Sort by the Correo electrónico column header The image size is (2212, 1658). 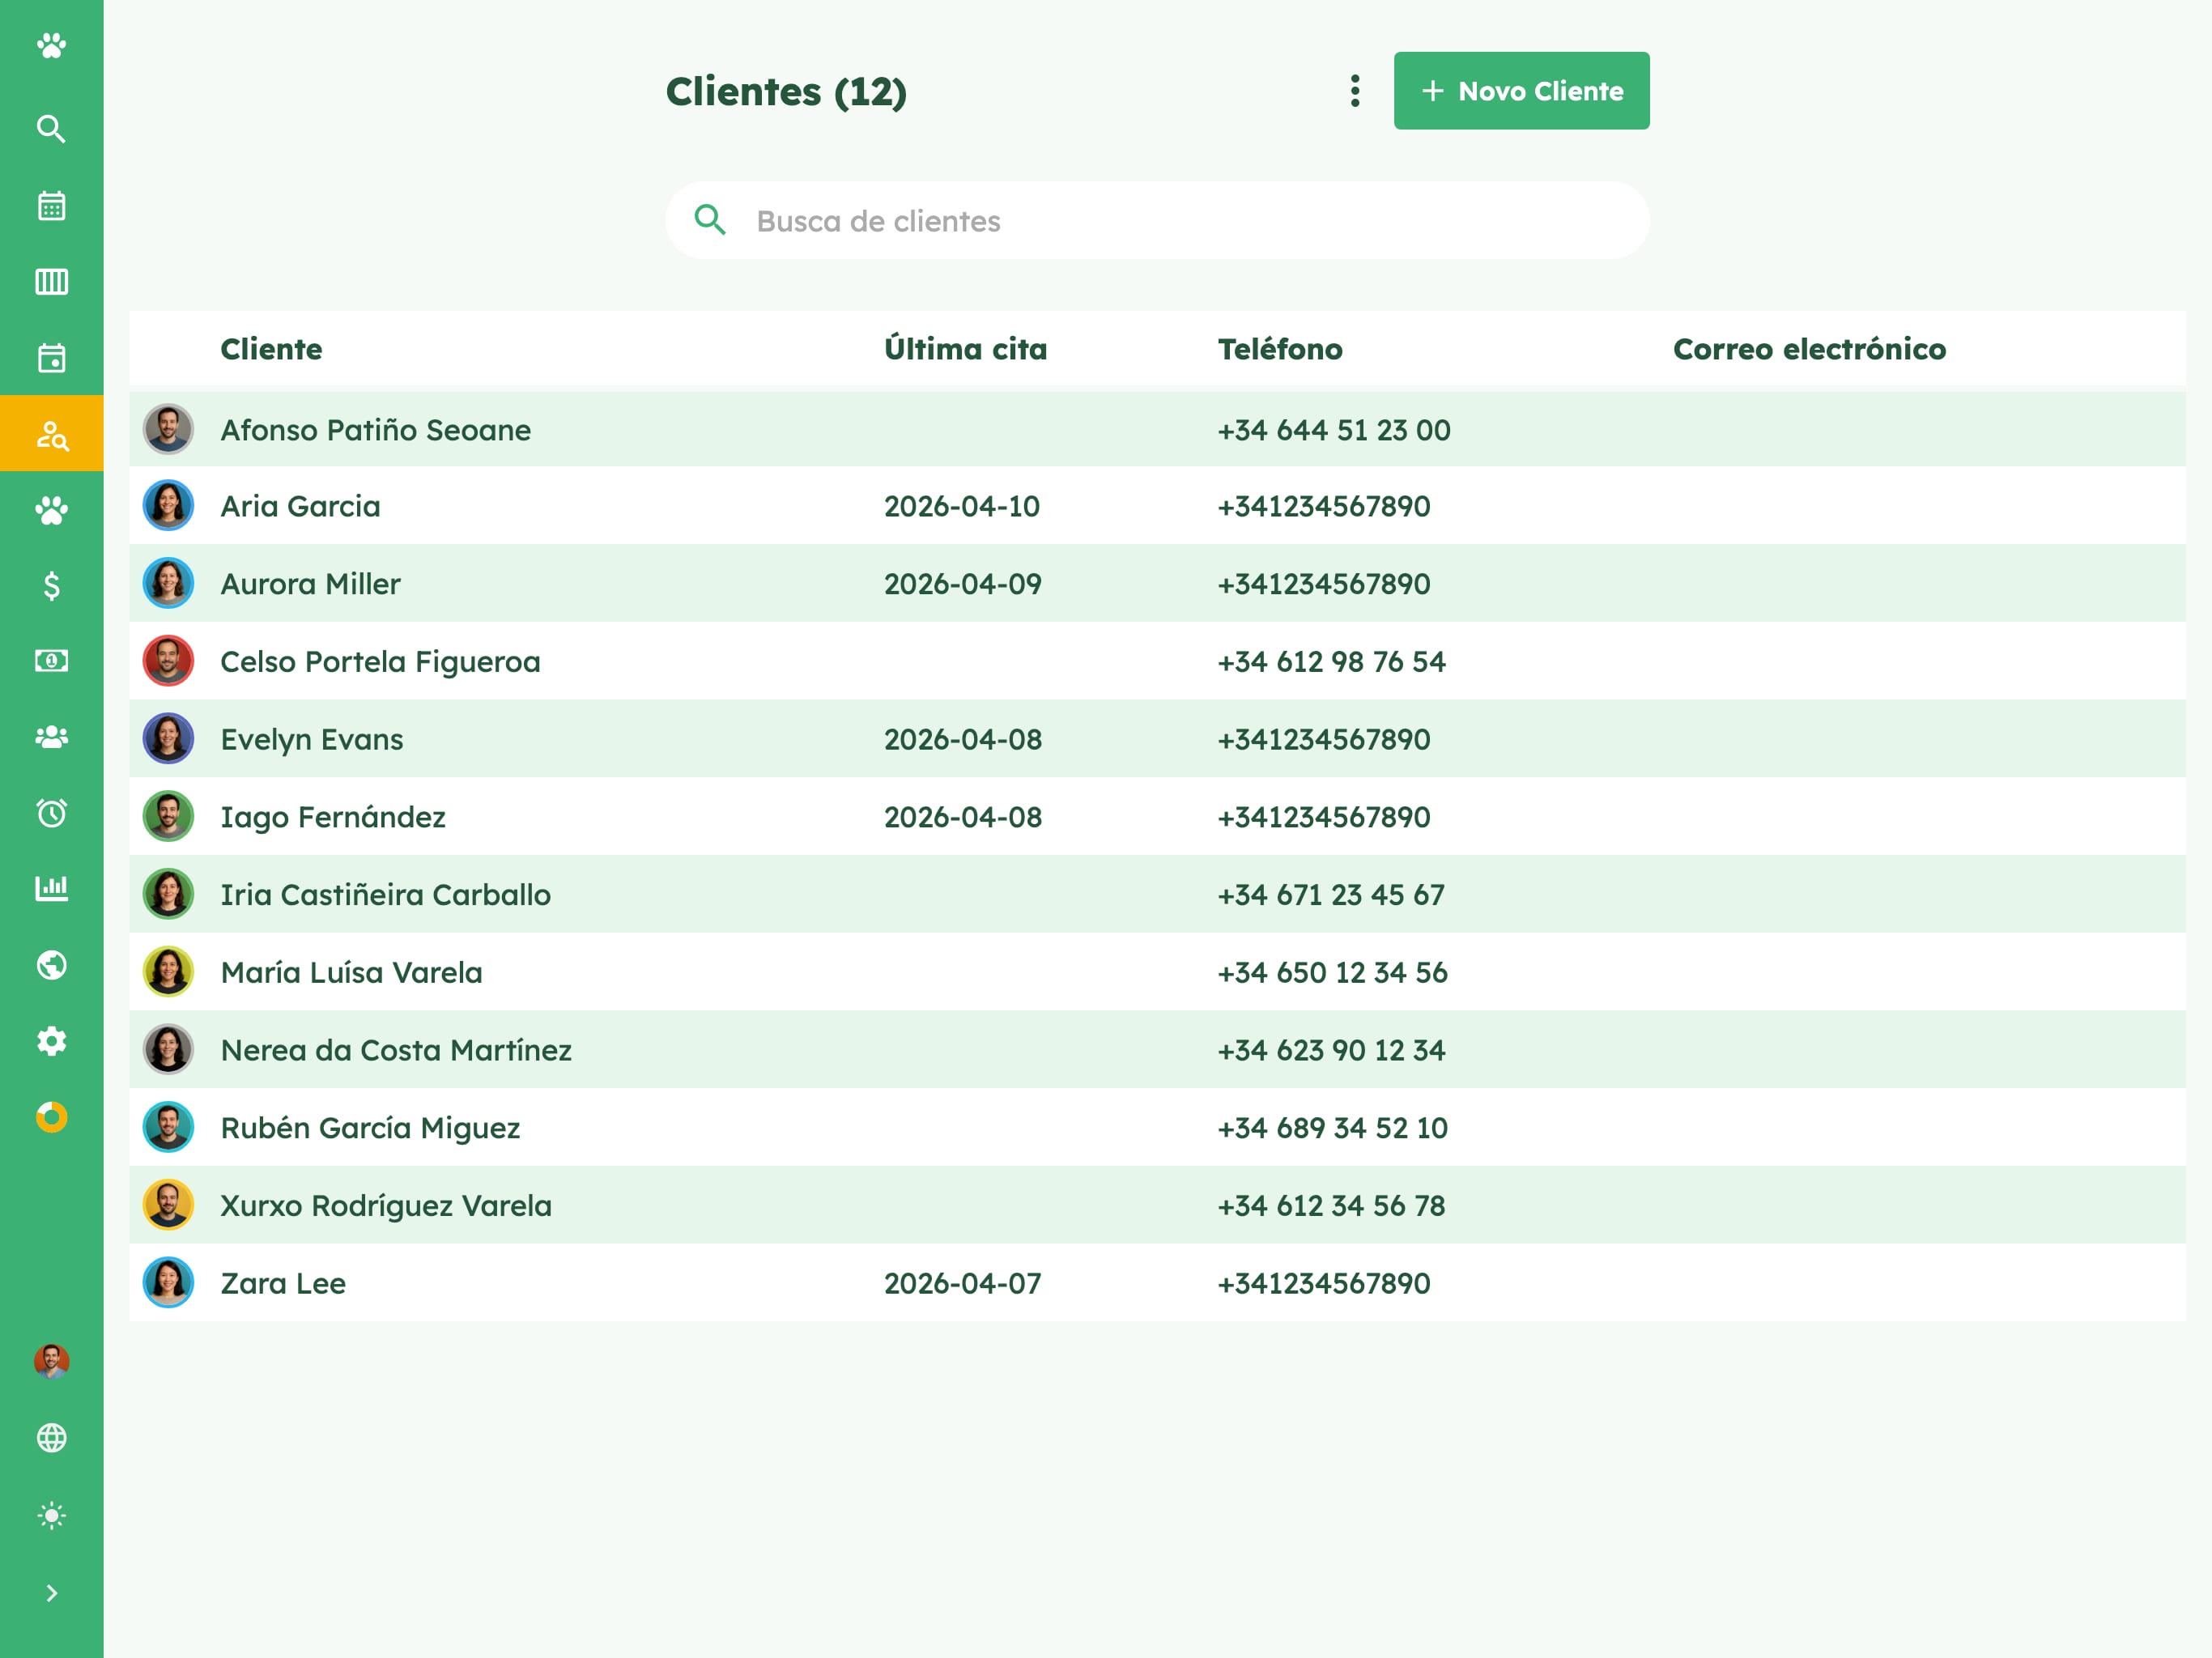(x=1809, y=349)
